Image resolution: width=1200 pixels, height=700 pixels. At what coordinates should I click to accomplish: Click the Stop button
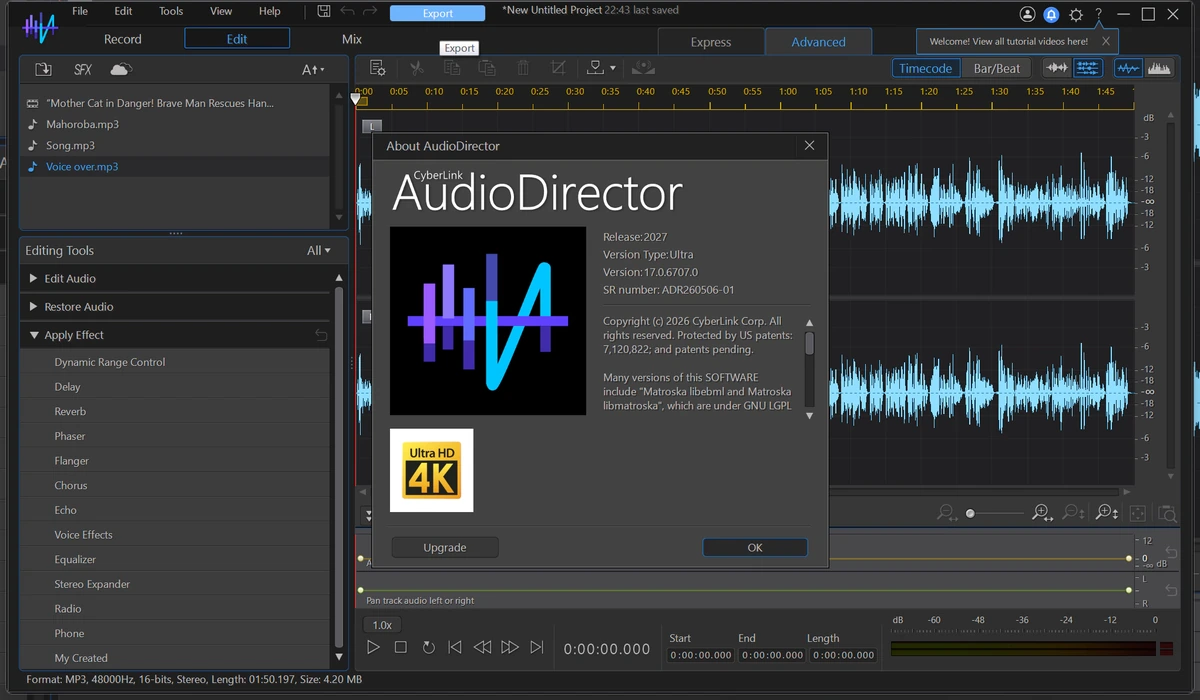(400, 647)
